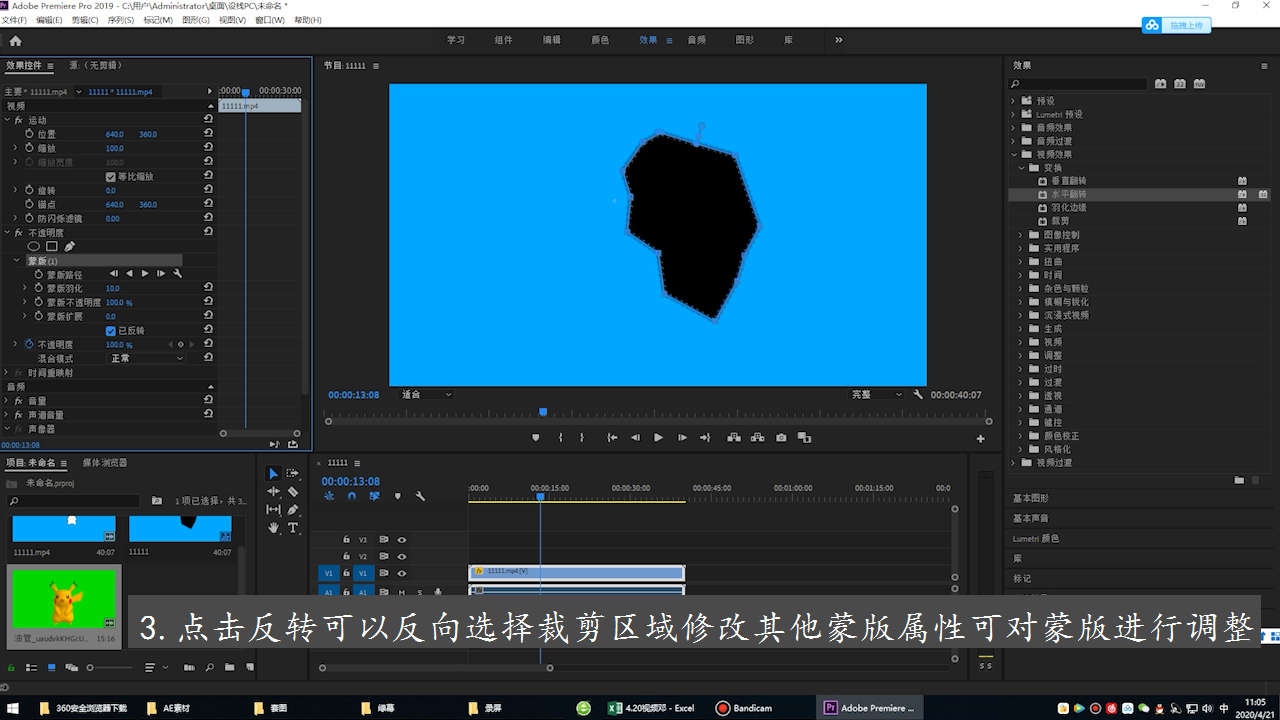Select the horizontal flip effect
Viewport: 1280px width, 720px height.
(x=1069, y=194)
